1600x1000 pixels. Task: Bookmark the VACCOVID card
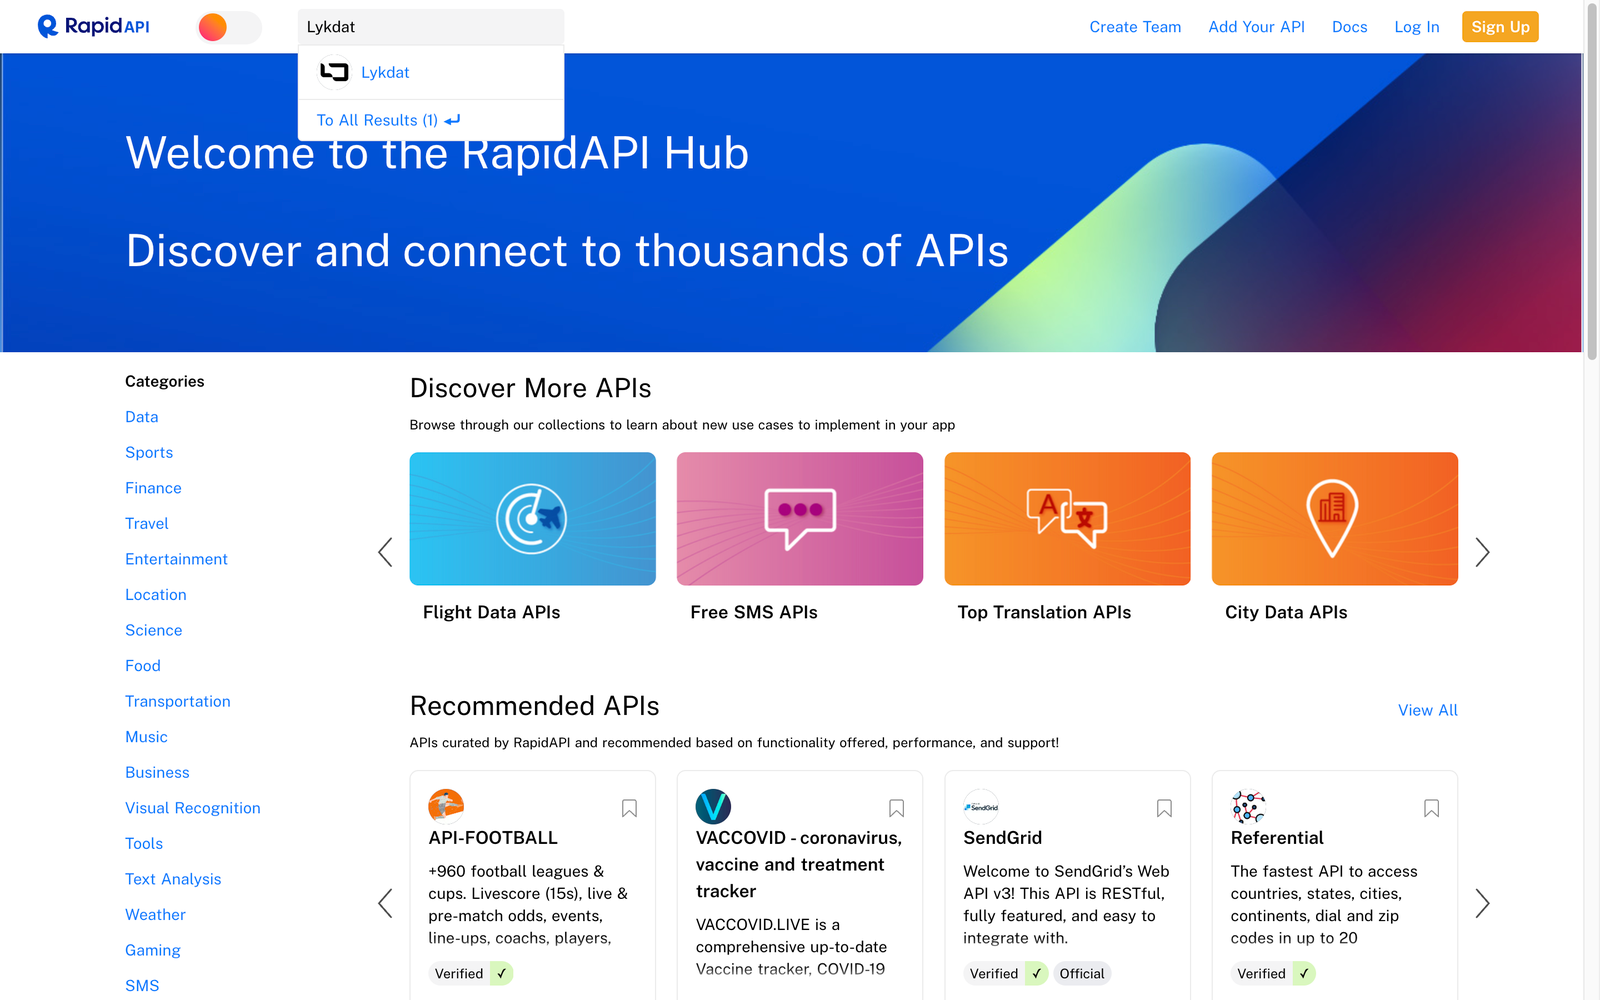pyautogui.click(x=896, y=808)
